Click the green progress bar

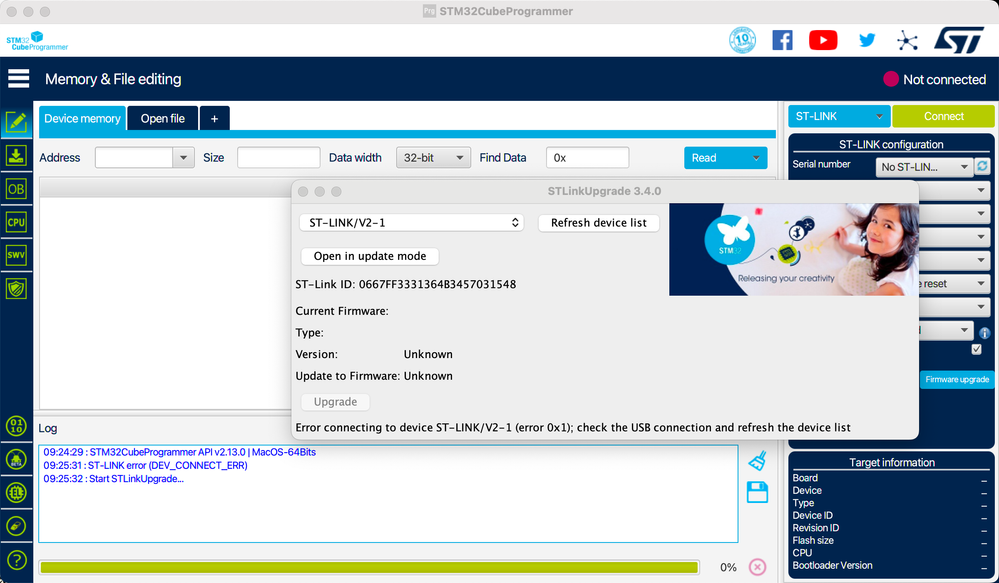[369, 567]
